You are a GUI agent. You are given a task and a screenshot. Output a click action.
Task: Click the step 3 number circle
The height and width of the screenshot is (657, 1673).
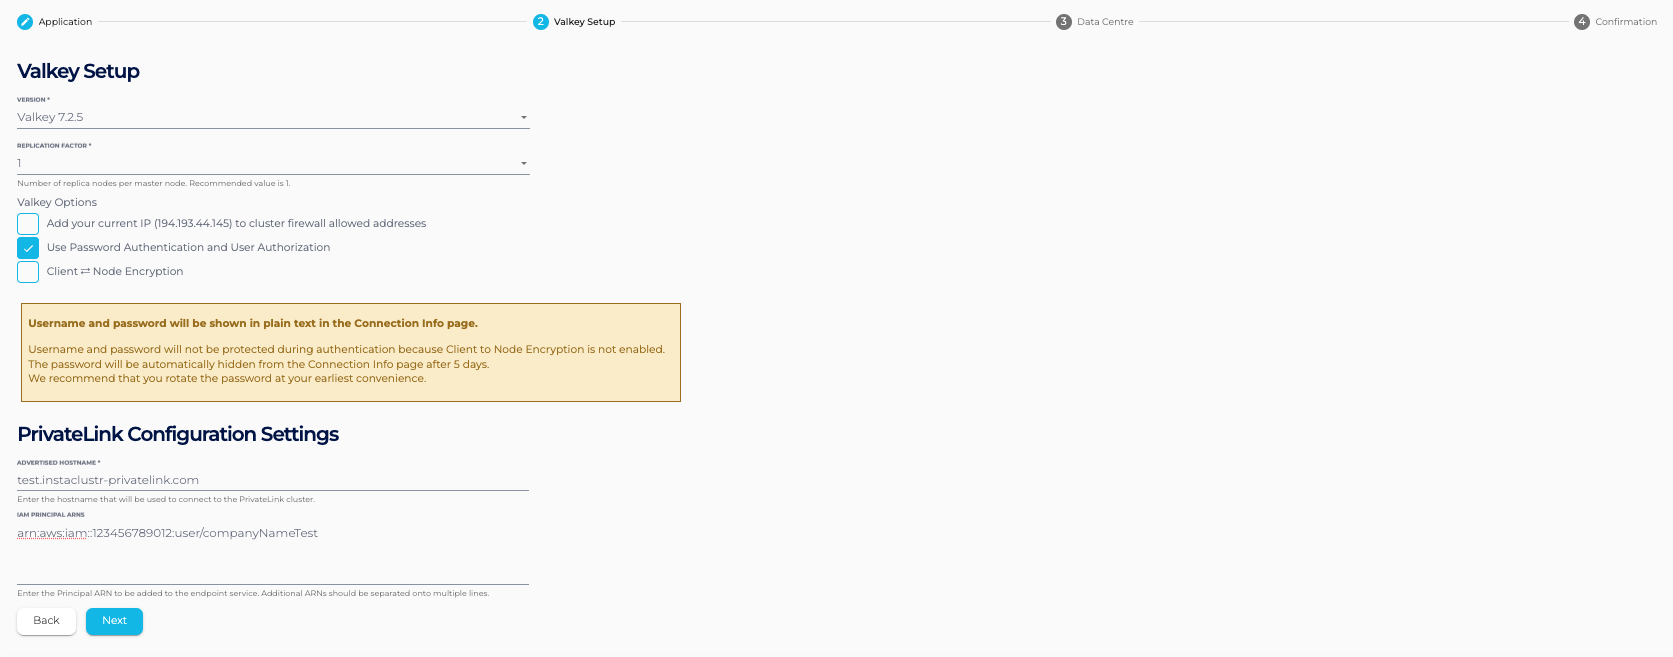[1064, 22]
